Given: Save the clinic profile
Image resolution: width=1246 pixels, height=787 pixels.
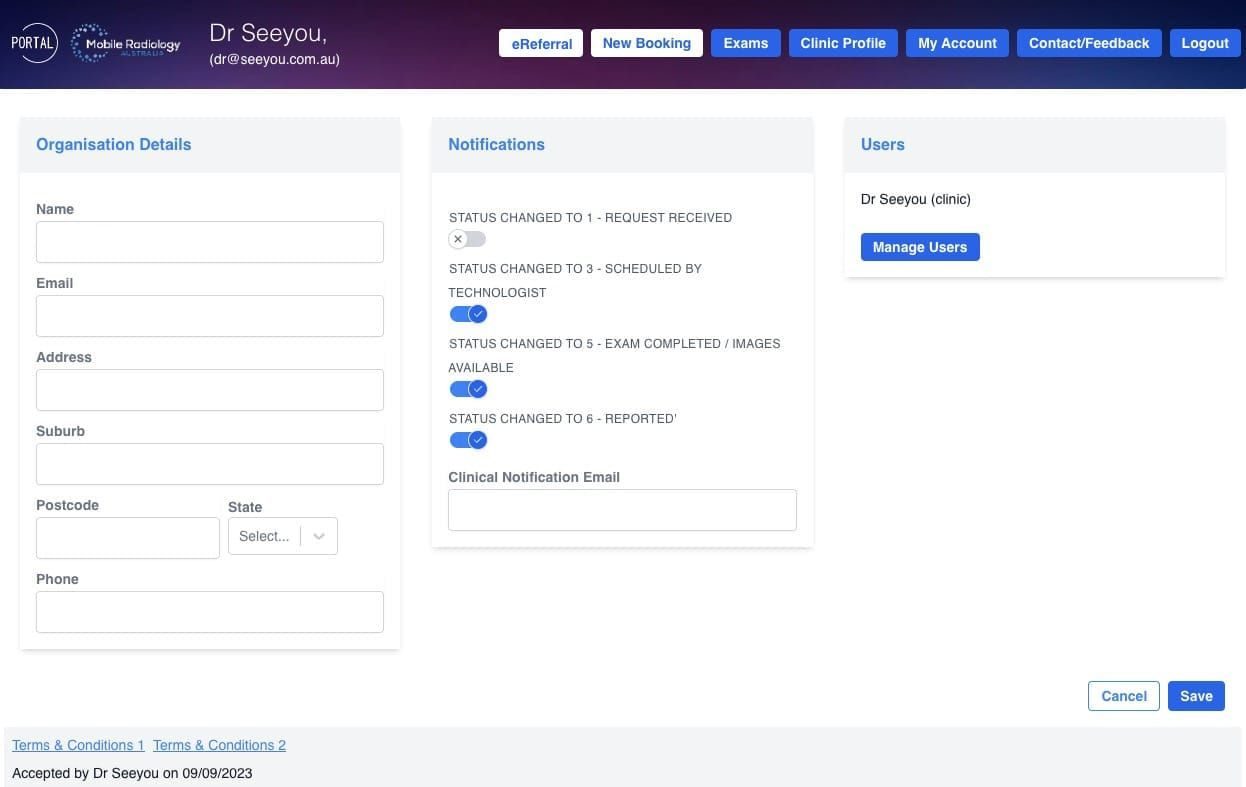Looking at the screenshot, I should click(1196, 696).
